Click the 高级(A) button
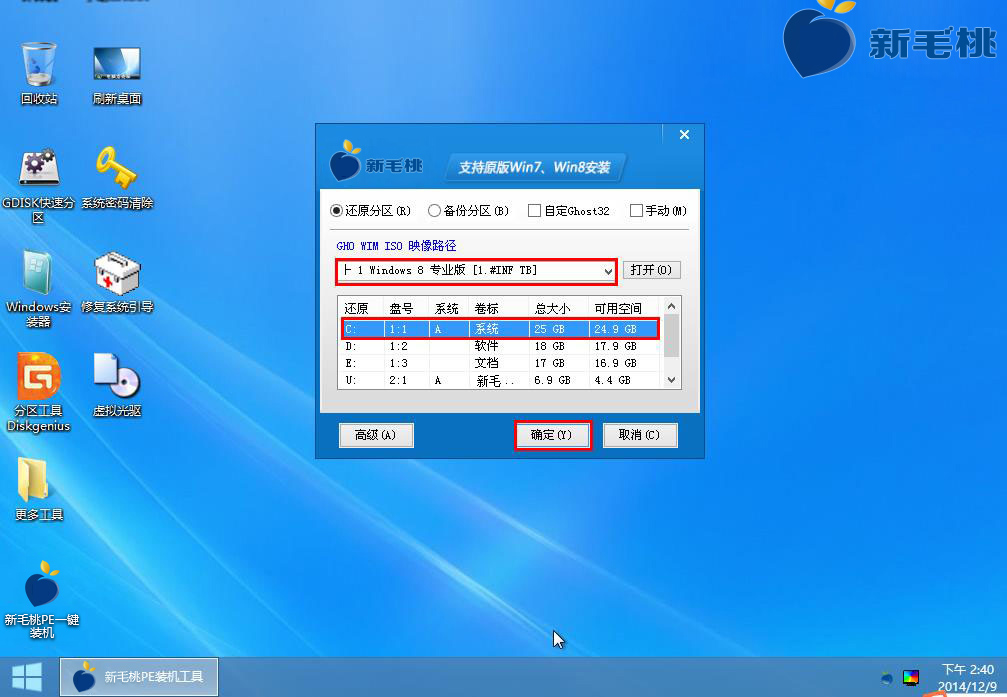This screenshot has height=697, width=1007. (x=376, y=435)
